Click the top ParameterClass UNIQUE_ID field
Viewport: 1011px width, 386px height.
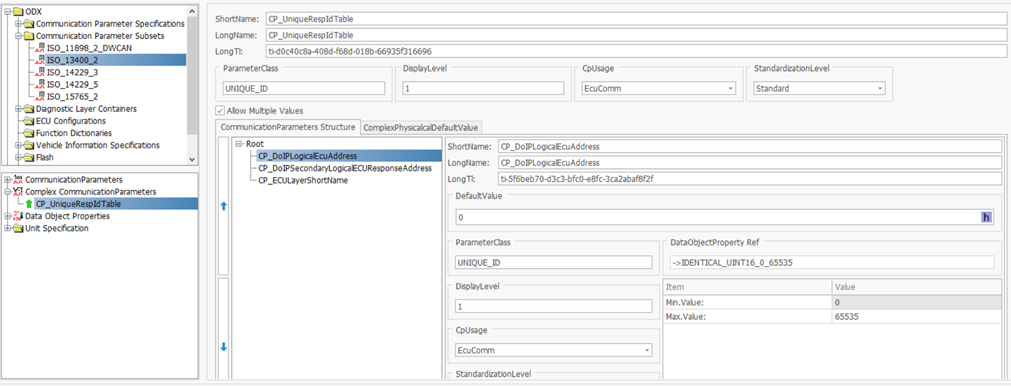click(304, 89)
